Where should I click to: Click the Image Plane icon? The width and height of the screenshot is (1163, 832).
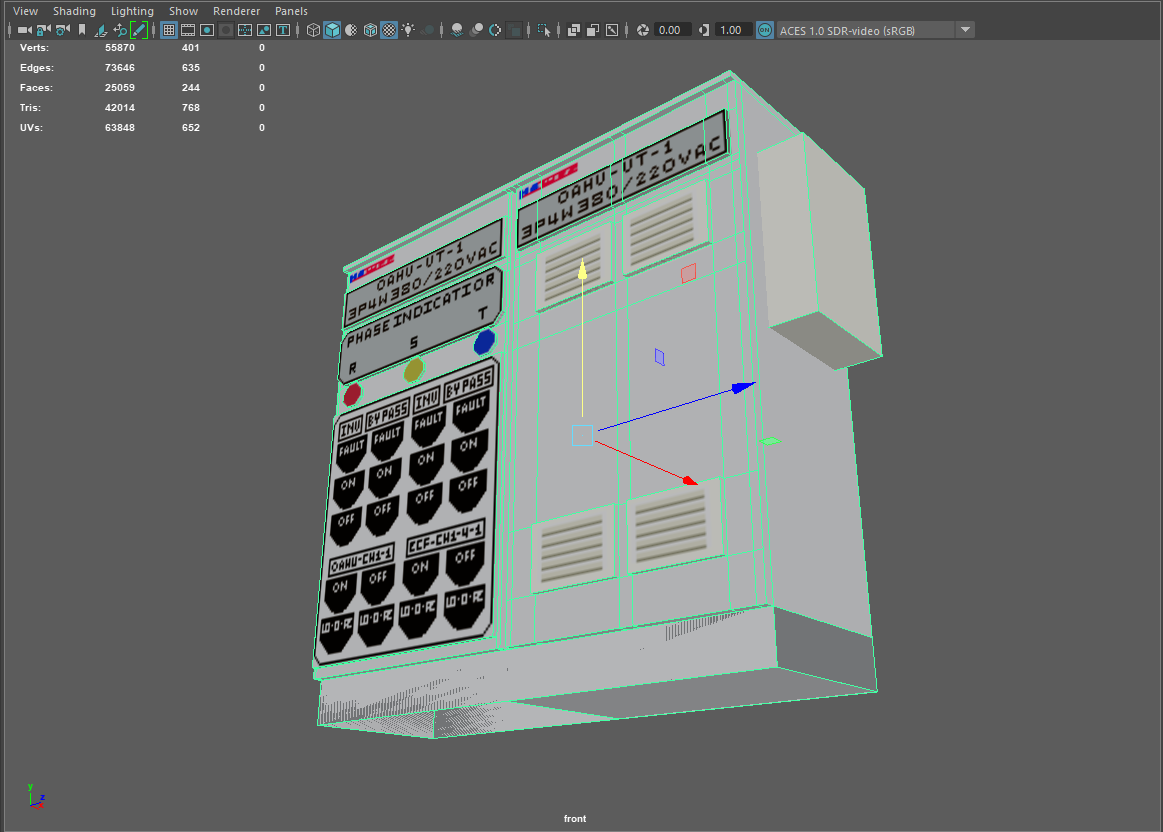101,30
